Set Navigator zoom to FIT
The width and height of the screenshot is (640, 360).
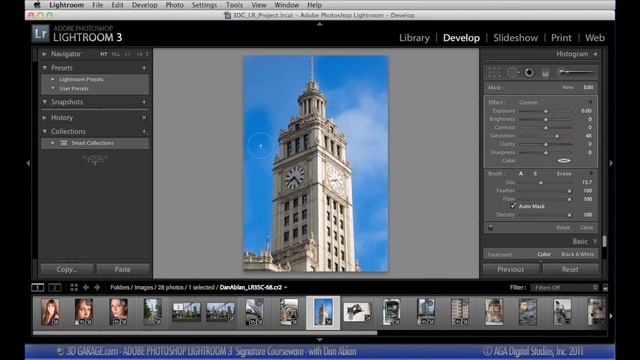(x=104, y=54)
